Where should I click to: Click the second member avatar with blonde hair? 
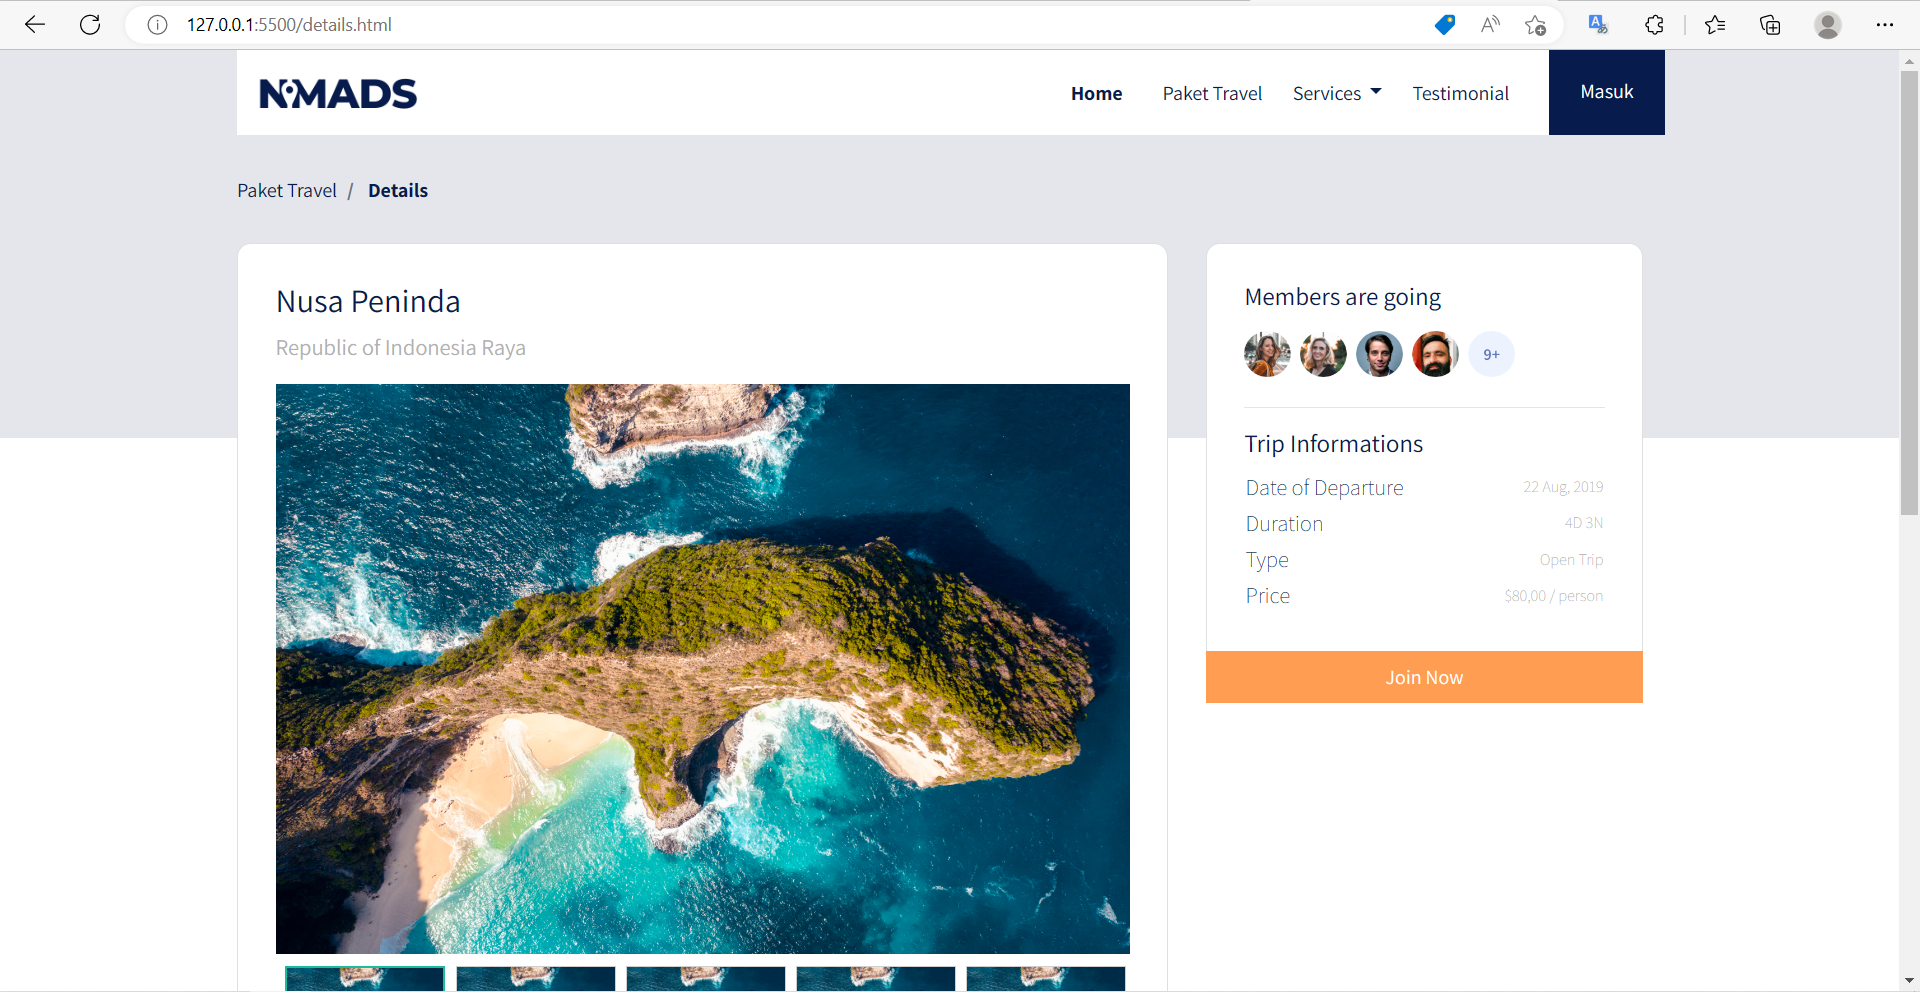(1323, 354)
